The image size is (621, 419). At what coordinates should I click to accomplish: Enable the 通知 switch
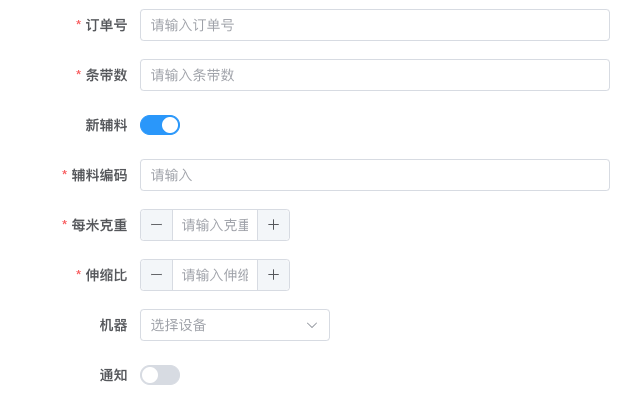pyautogui.click(x=160, y=375)
